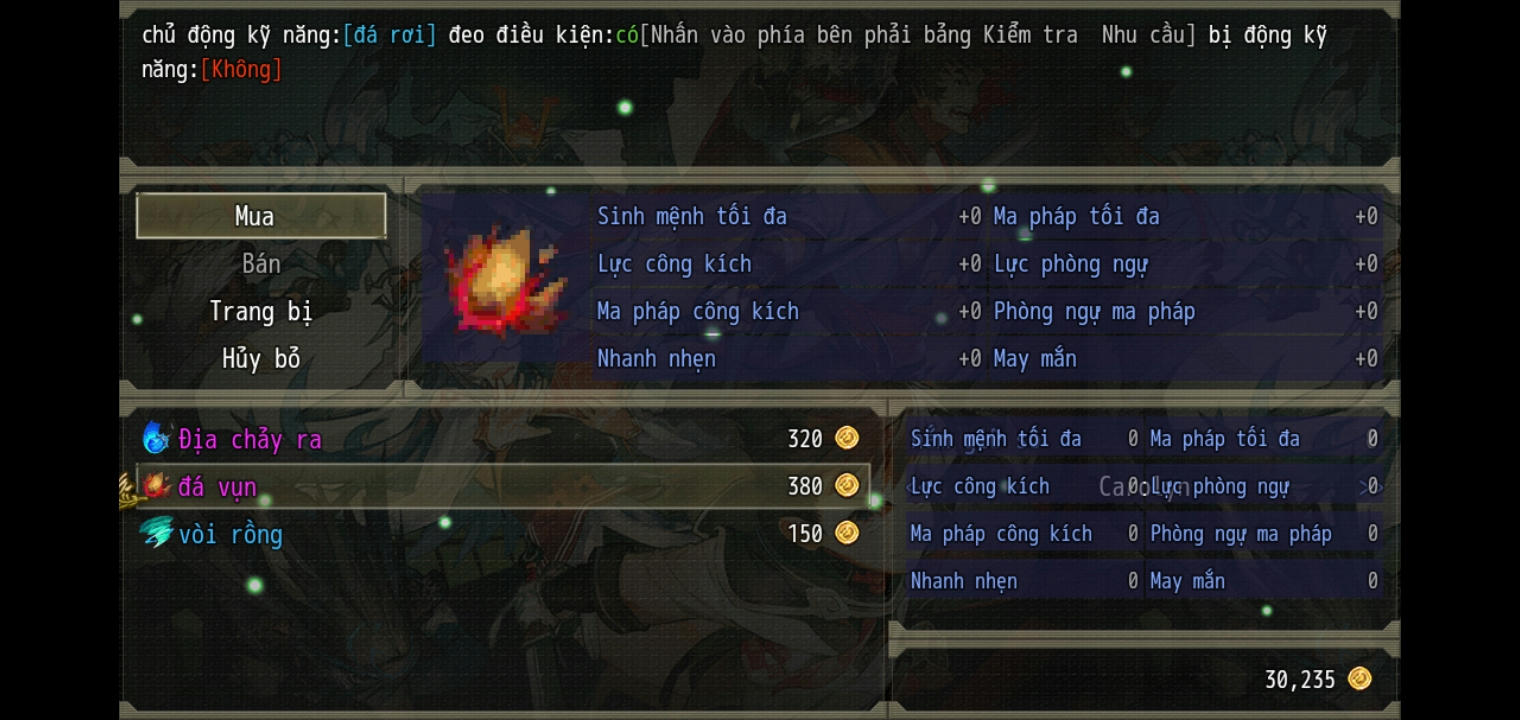
Task: Click the large flame item preview image
Action: pos(506,280)
